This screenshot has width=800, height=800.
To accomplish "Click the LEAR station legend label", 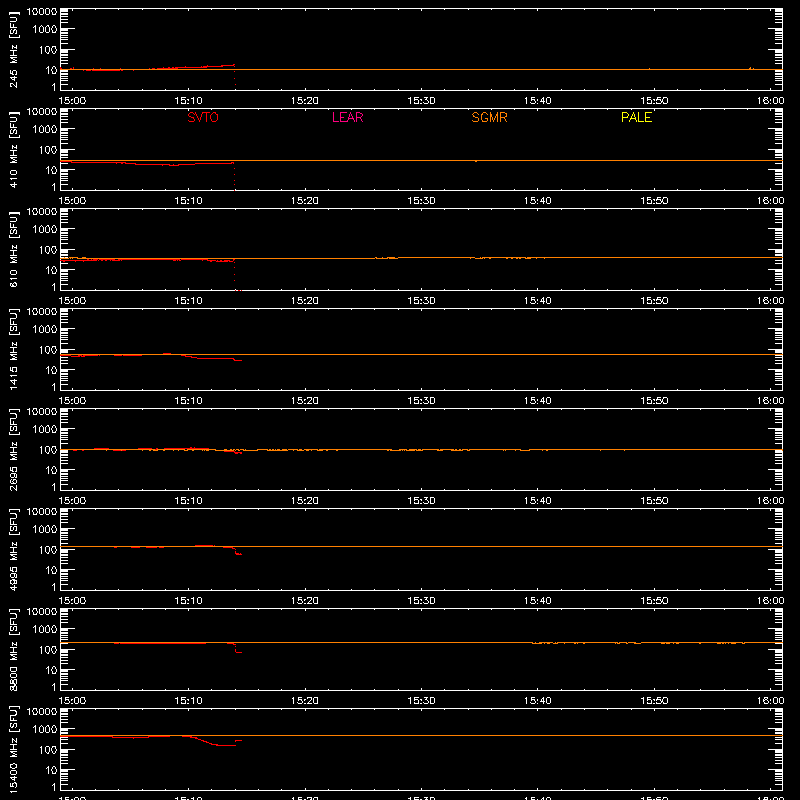I will click(347, 117).
